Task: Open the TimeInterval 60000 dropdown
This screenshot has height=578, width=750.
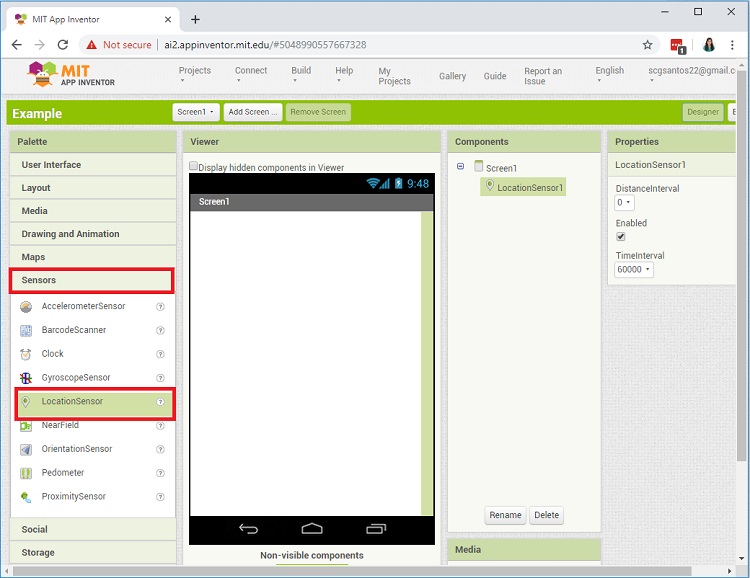Action: [x=633, y=269]
